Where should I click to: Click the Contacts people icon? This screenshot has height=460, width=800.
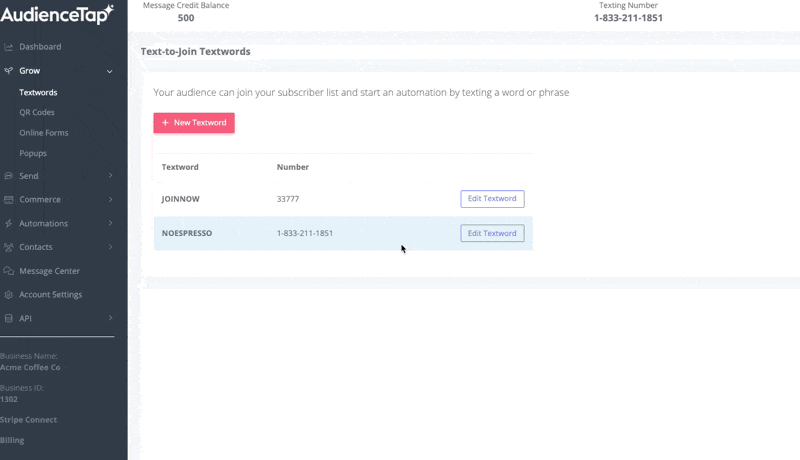point(8,247)
